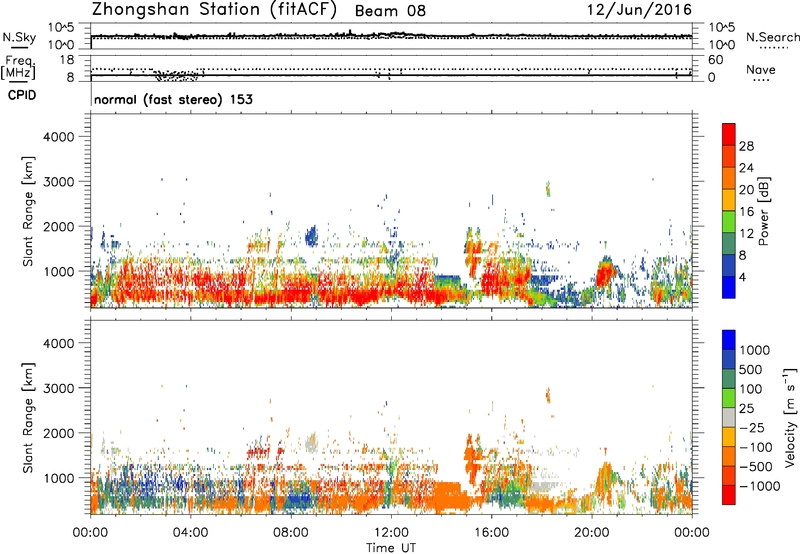Click the 'Freq. [MHz]' label

pyautogui.click(x=18, y=68)
